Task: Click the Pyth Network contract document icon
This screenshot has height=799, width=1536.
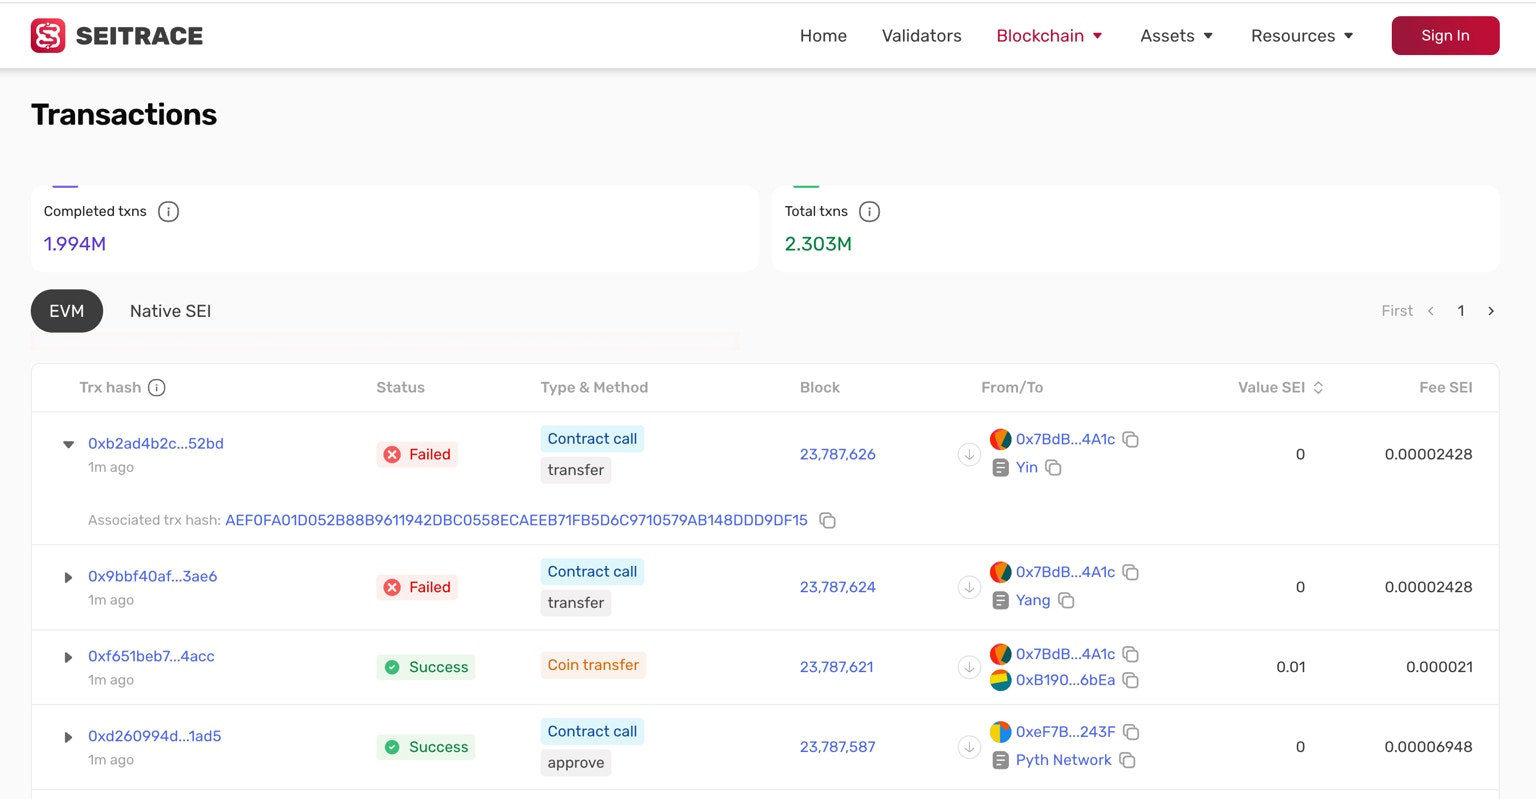Action: (x=1000, y=761)
